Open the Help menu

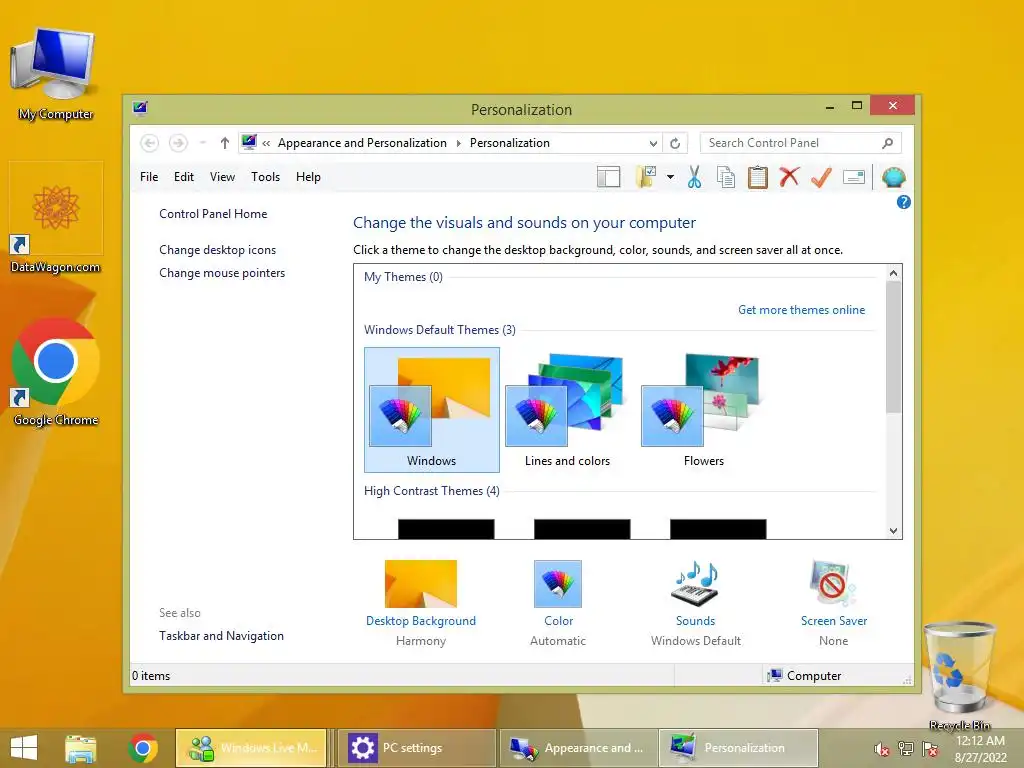coord(308,177)
